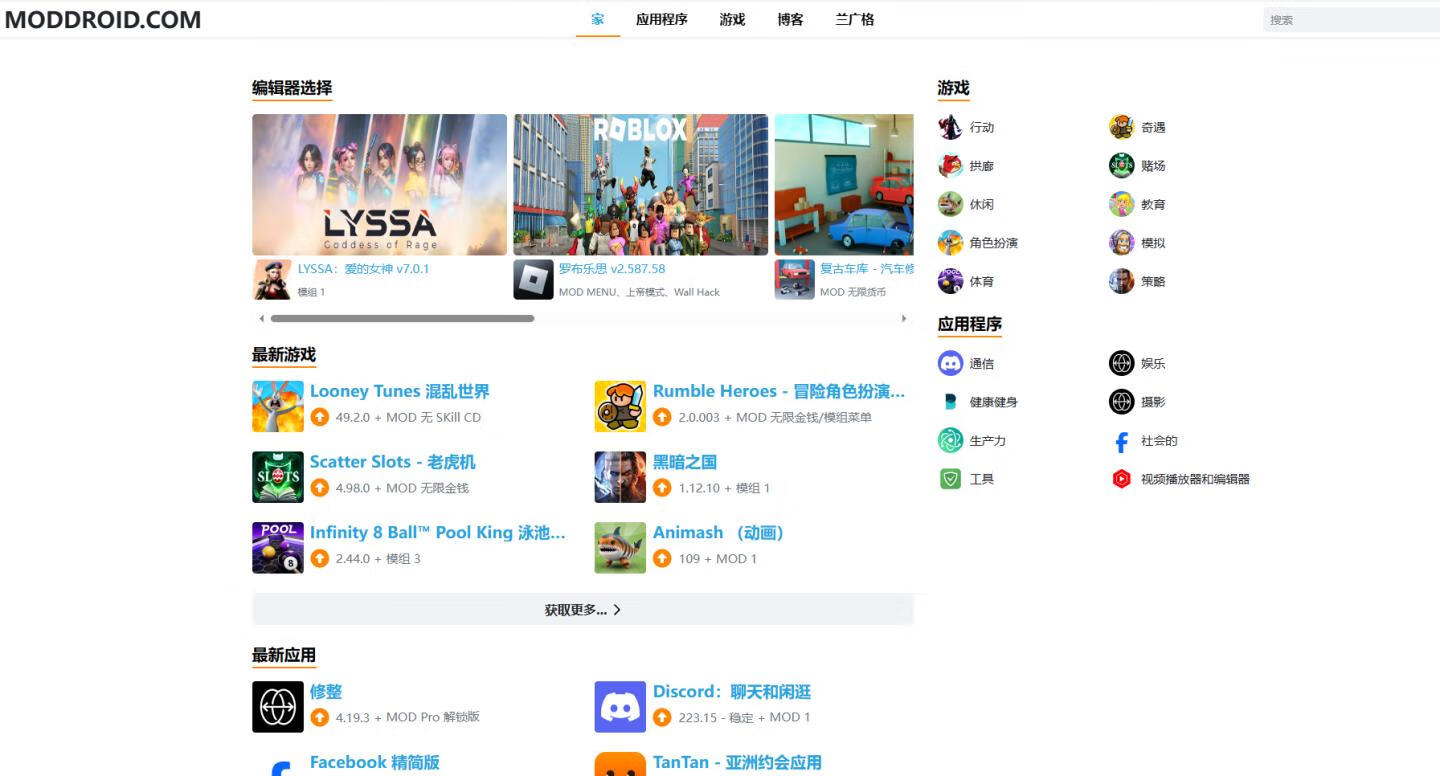Open the Looney Tunes game icon
Viewport: 1440px width, 776px height.
click(x=278, y=406)
